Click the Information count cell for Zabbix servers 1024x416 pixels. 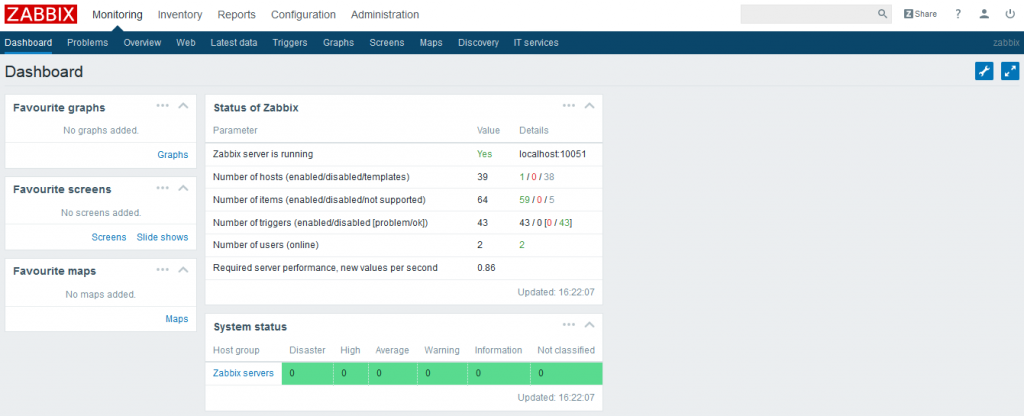[x=498, y=373]
